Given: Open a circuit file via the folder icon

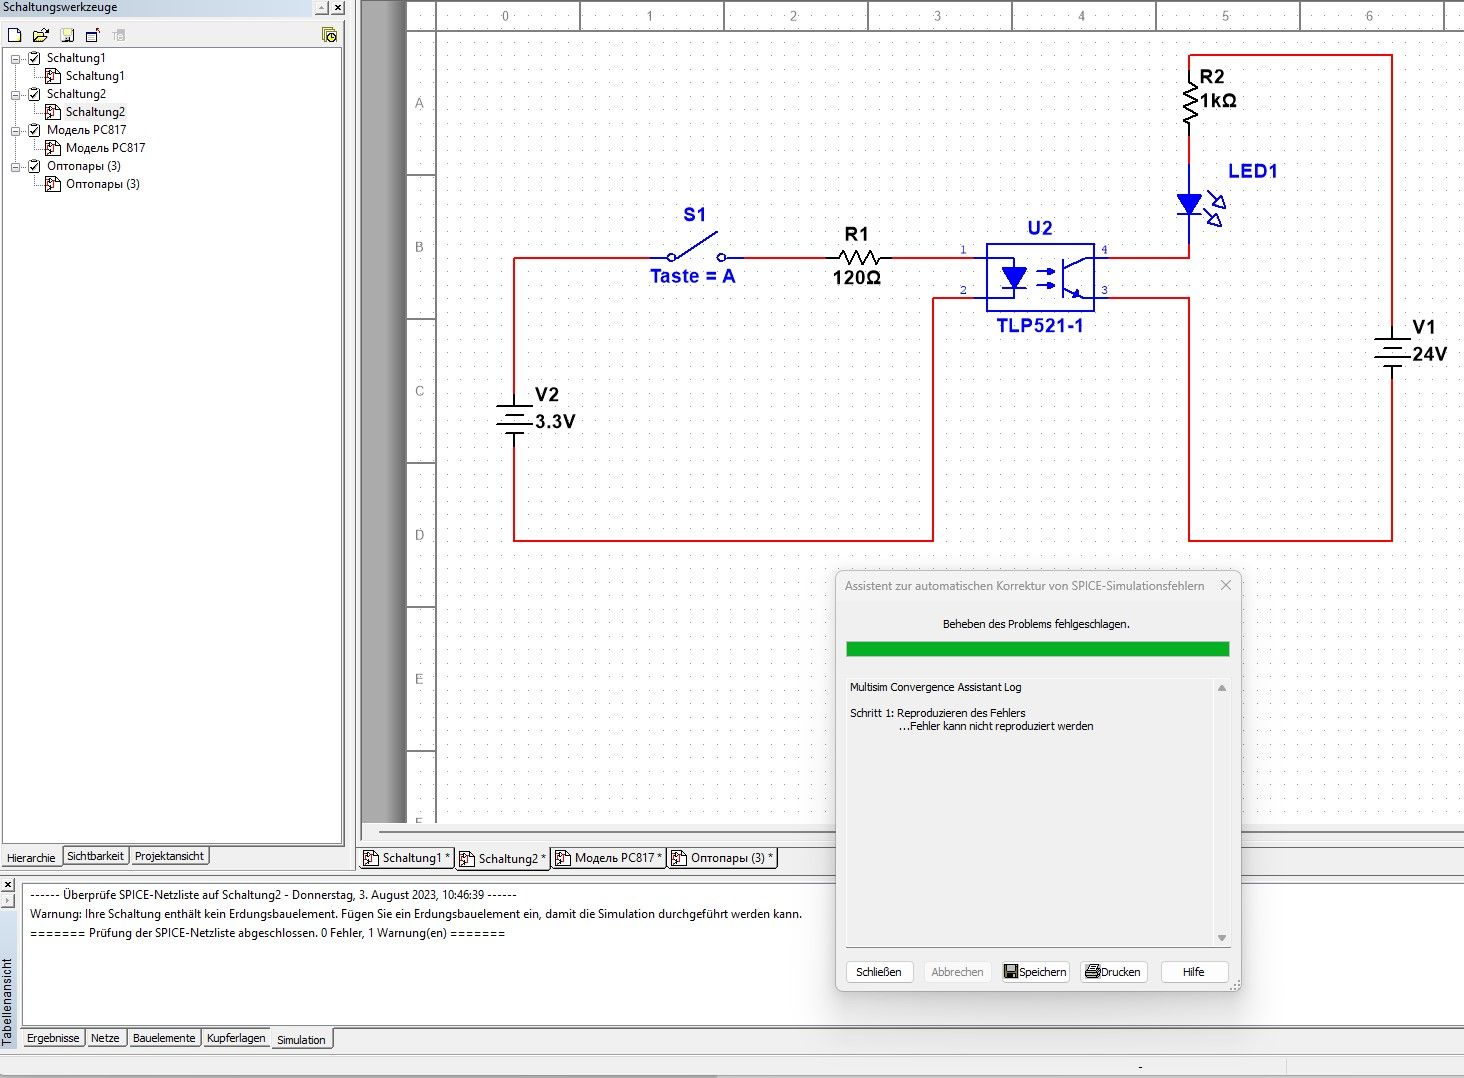Looking at the screenshot, I should [x=40, y=33].
